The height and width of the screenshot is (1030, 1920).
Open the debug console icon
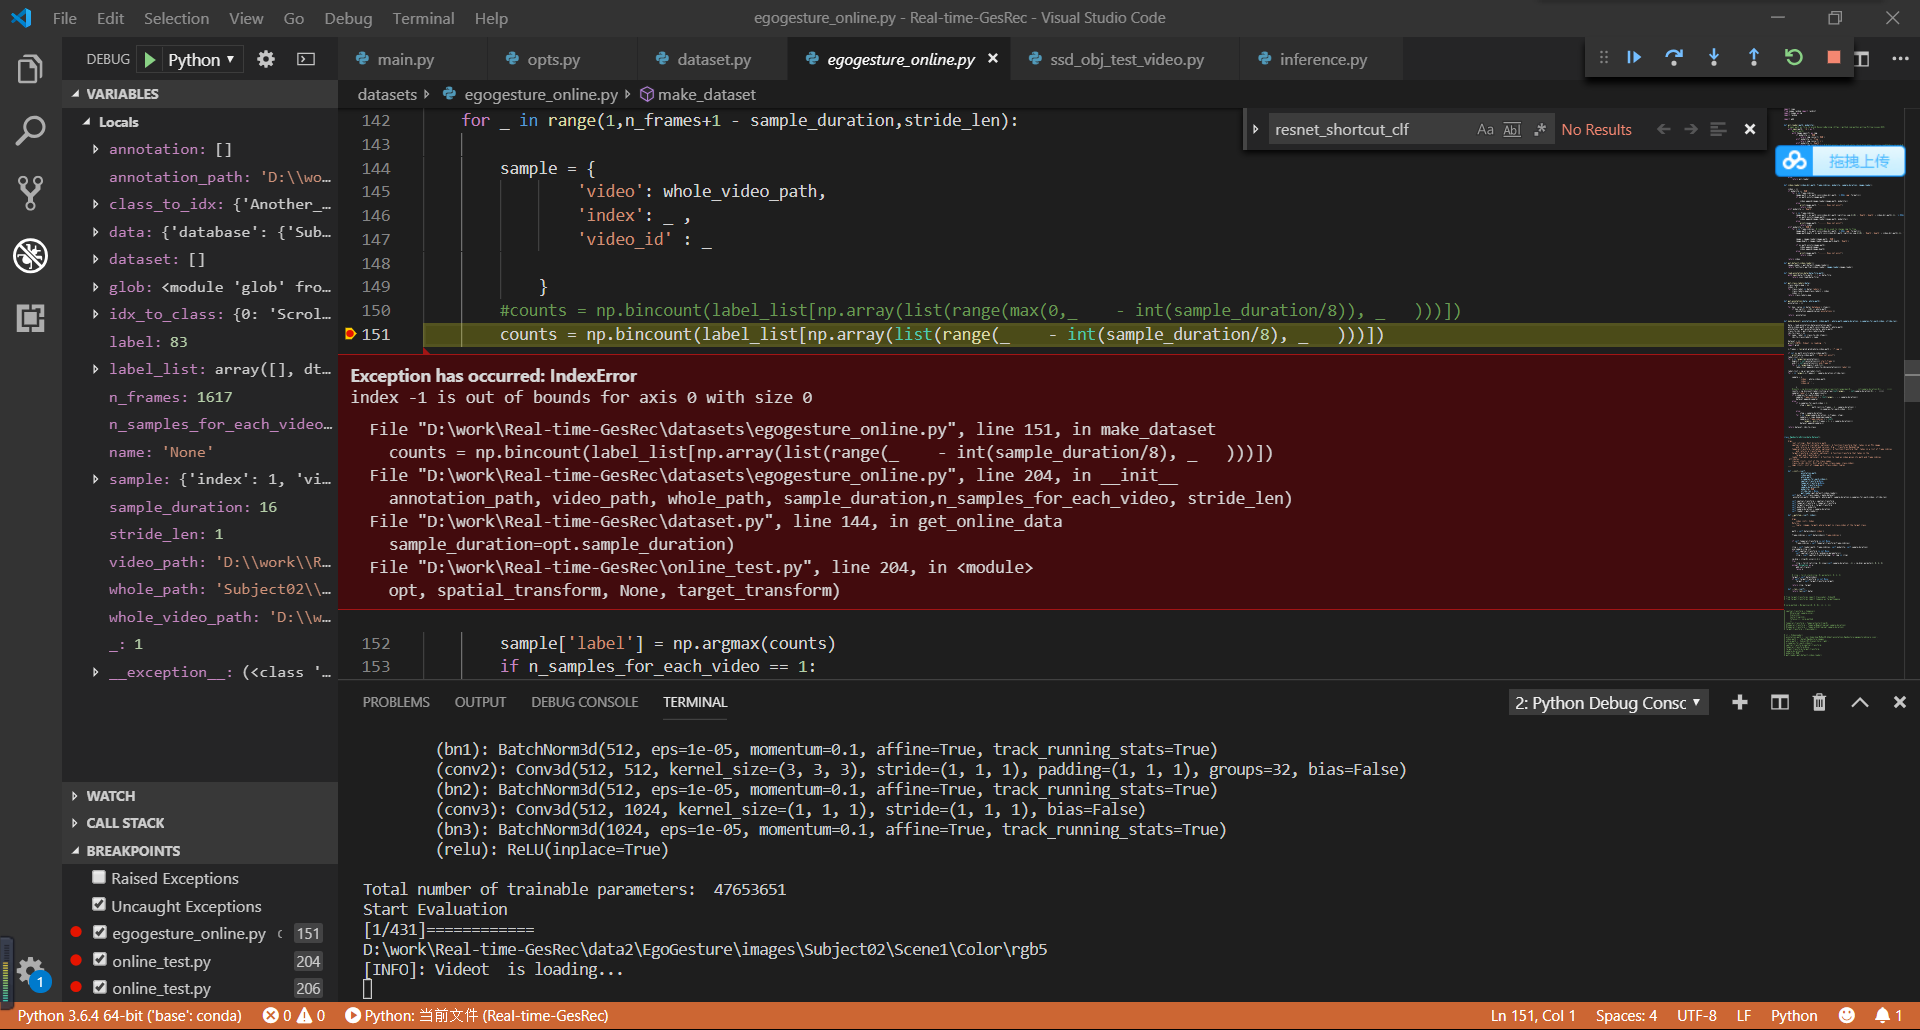(306, 59)
